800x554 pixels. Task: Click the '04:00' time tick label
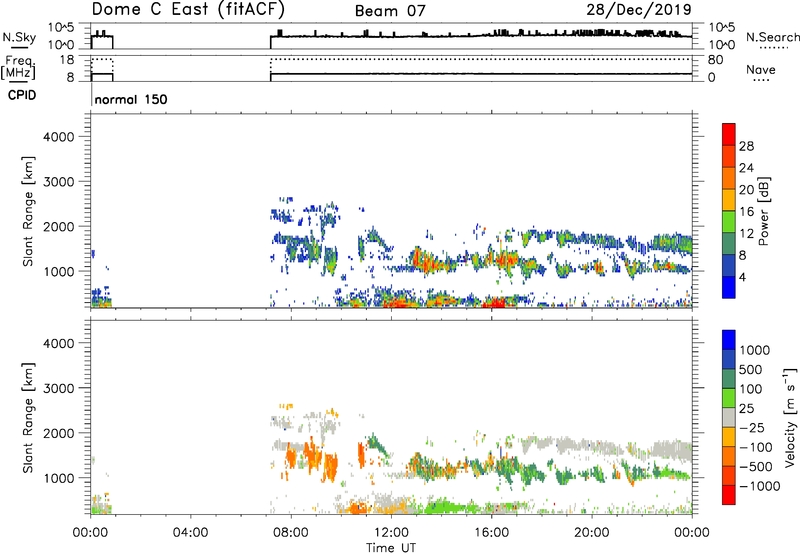(190, 533)
